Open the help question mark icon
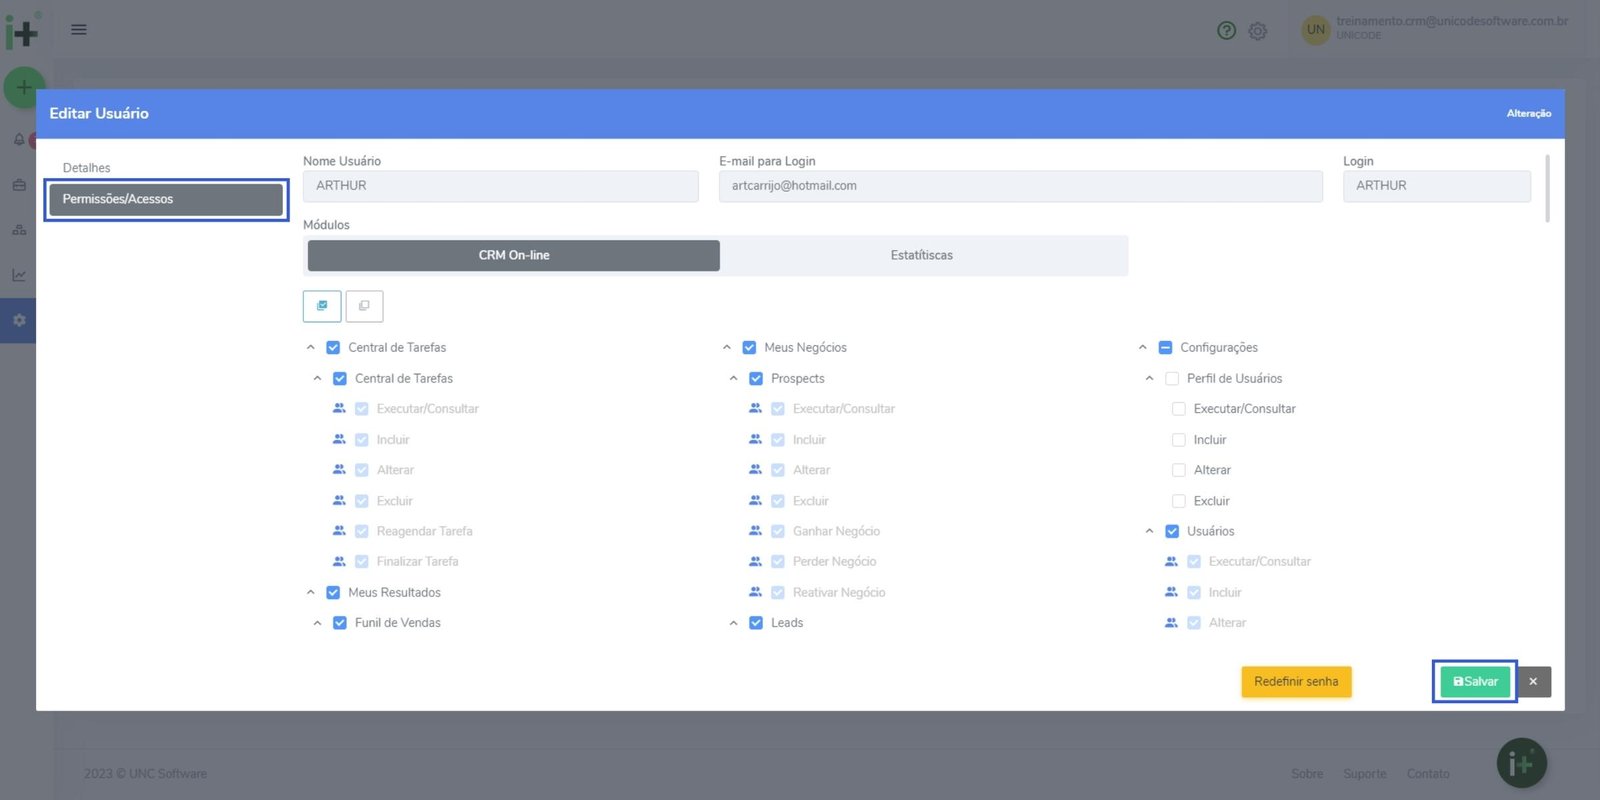Screen dimensions: 1600x800 tap(1226, 30)
